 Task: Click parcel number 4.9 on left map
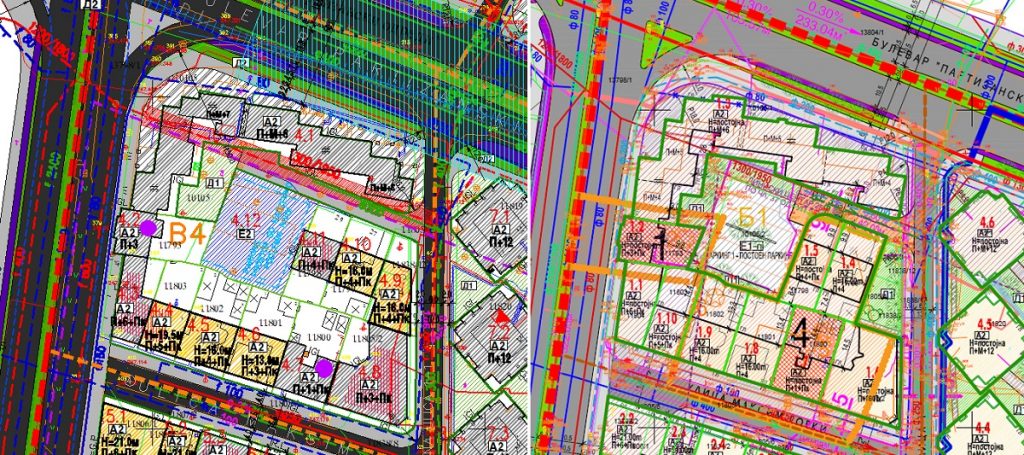click(x=390, y=280)
